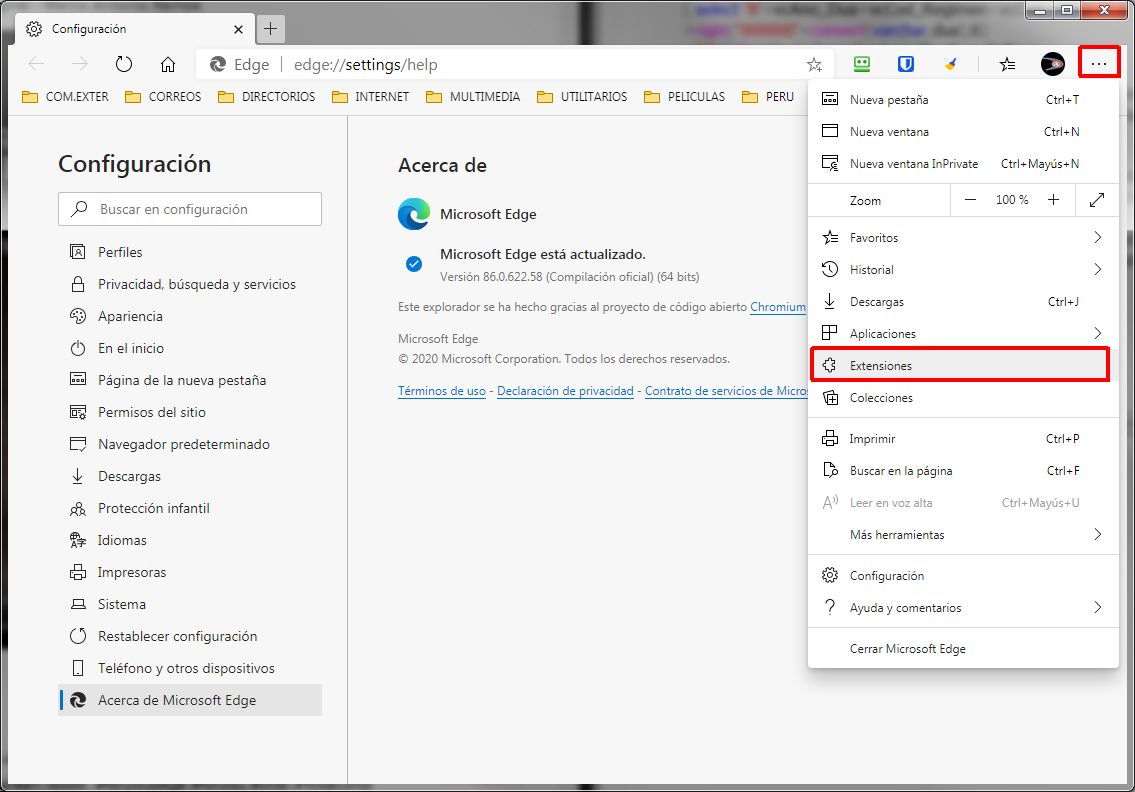Expand Favoritos submenu
Image resolution: width=1135 pixels, height=792 pixels.
click(x=963, y=237)
